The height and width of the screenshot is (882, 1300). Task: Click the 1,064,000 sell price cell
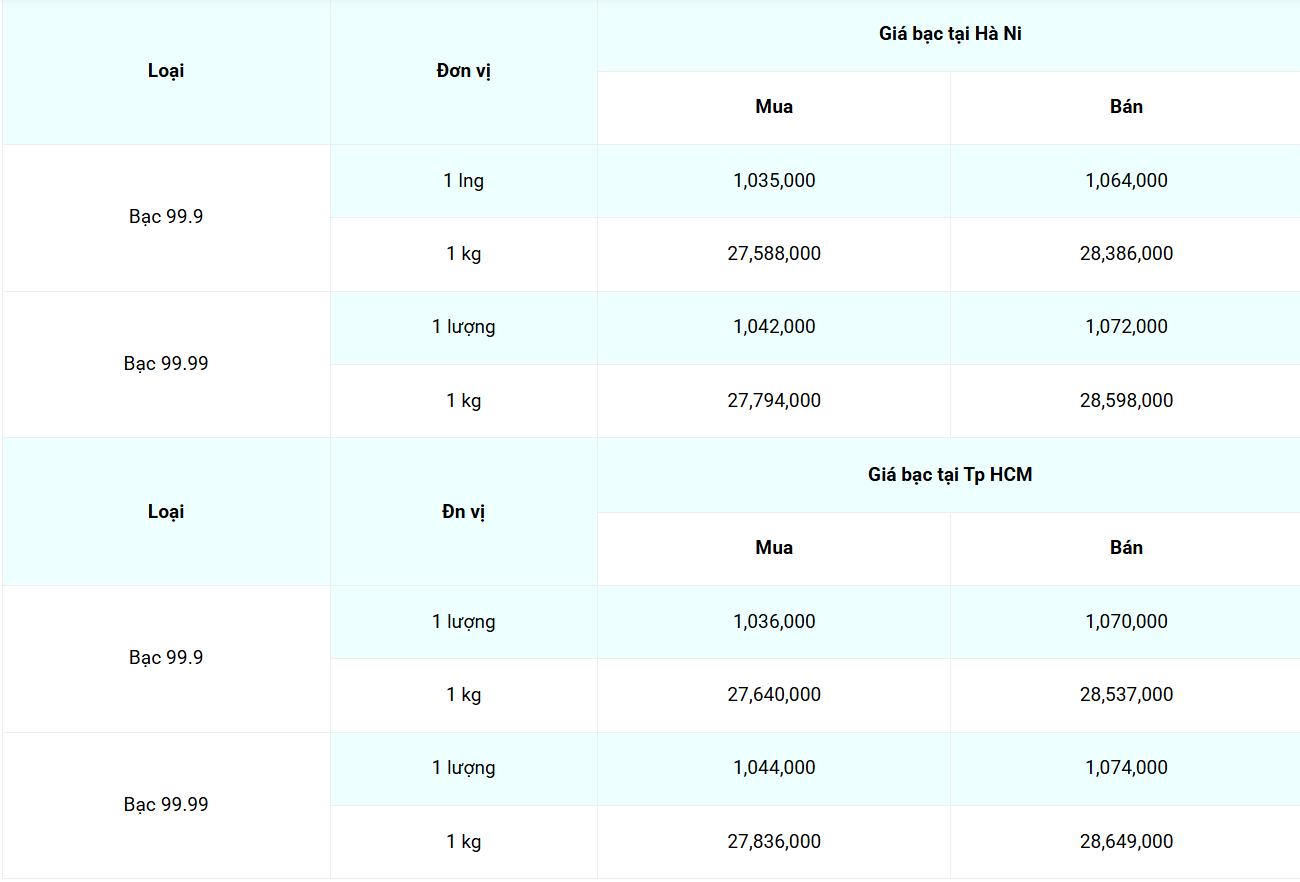click(x=1126, y=181)
